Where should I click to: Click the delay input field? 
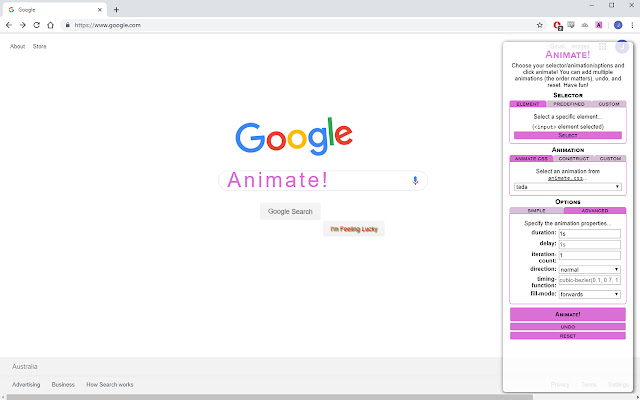(590, 244)
